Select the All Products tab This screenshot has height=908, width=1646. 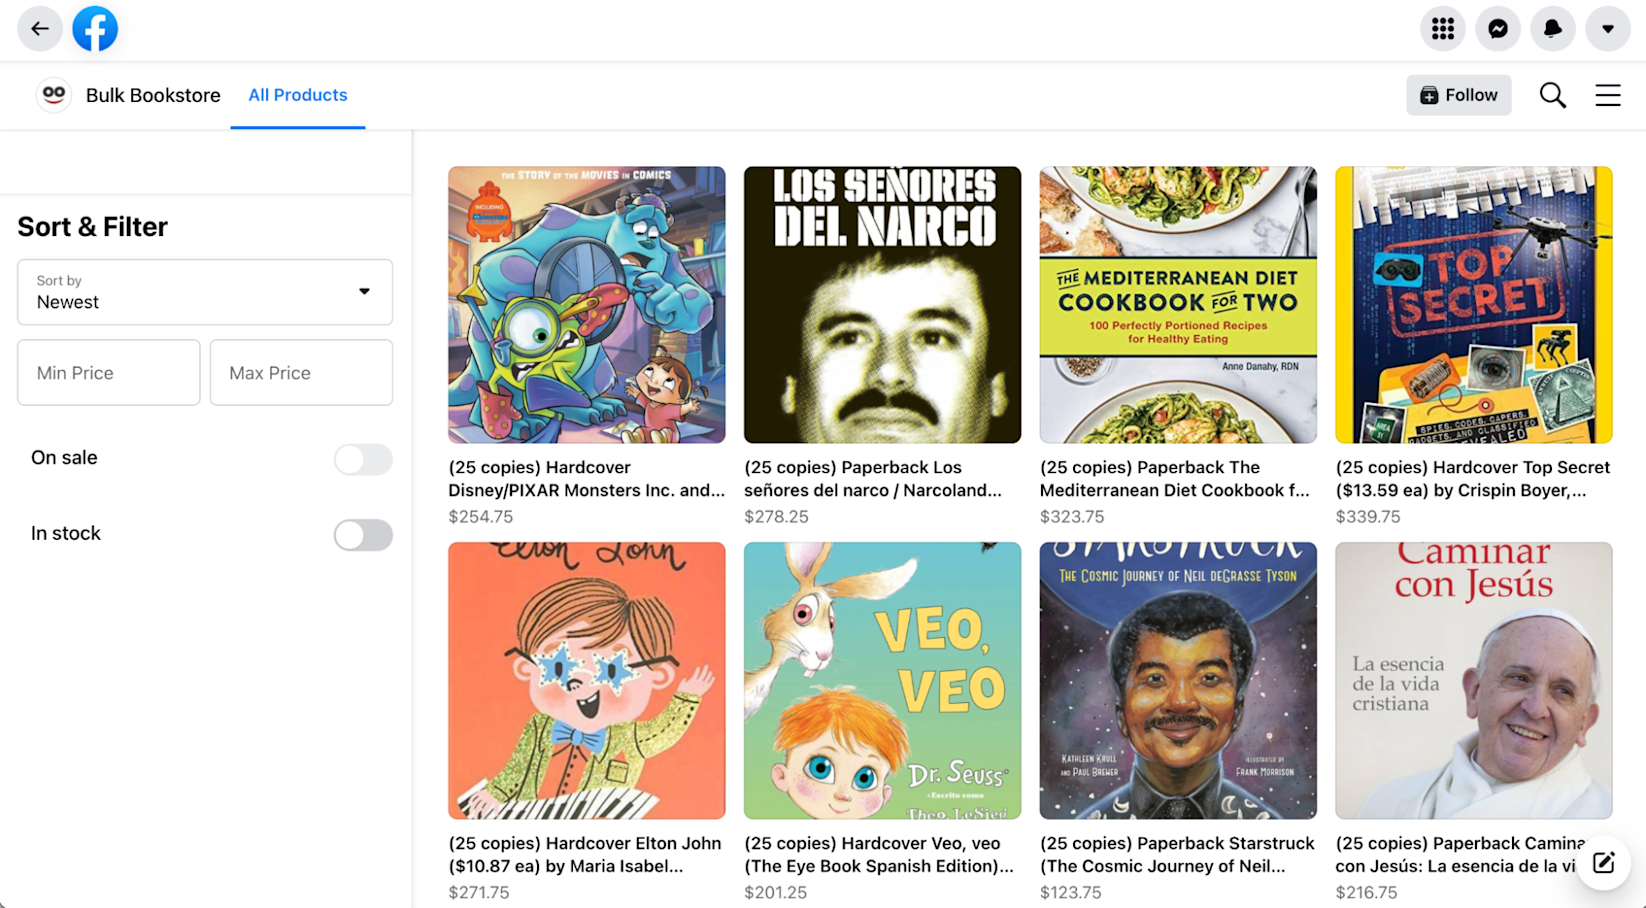pyautogui.click(x=298, y=95)
